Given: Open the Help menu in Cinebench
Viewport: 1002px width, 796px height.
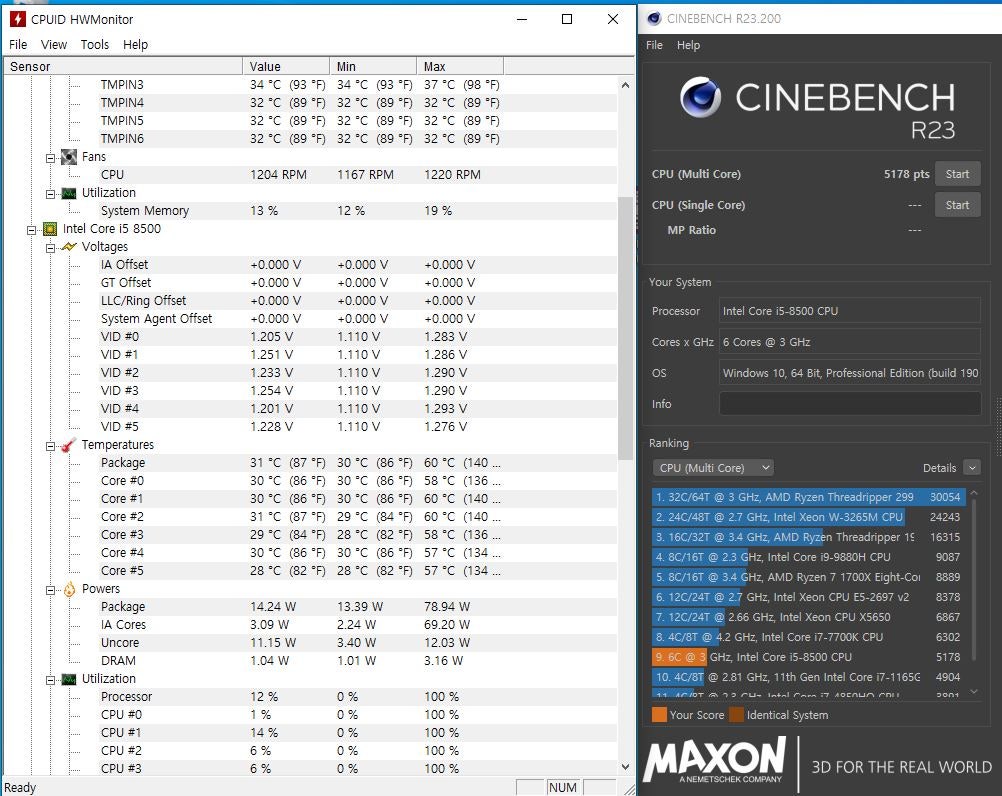Looking at the screenshot, I should pyautogui.click(x=688, y=45).
